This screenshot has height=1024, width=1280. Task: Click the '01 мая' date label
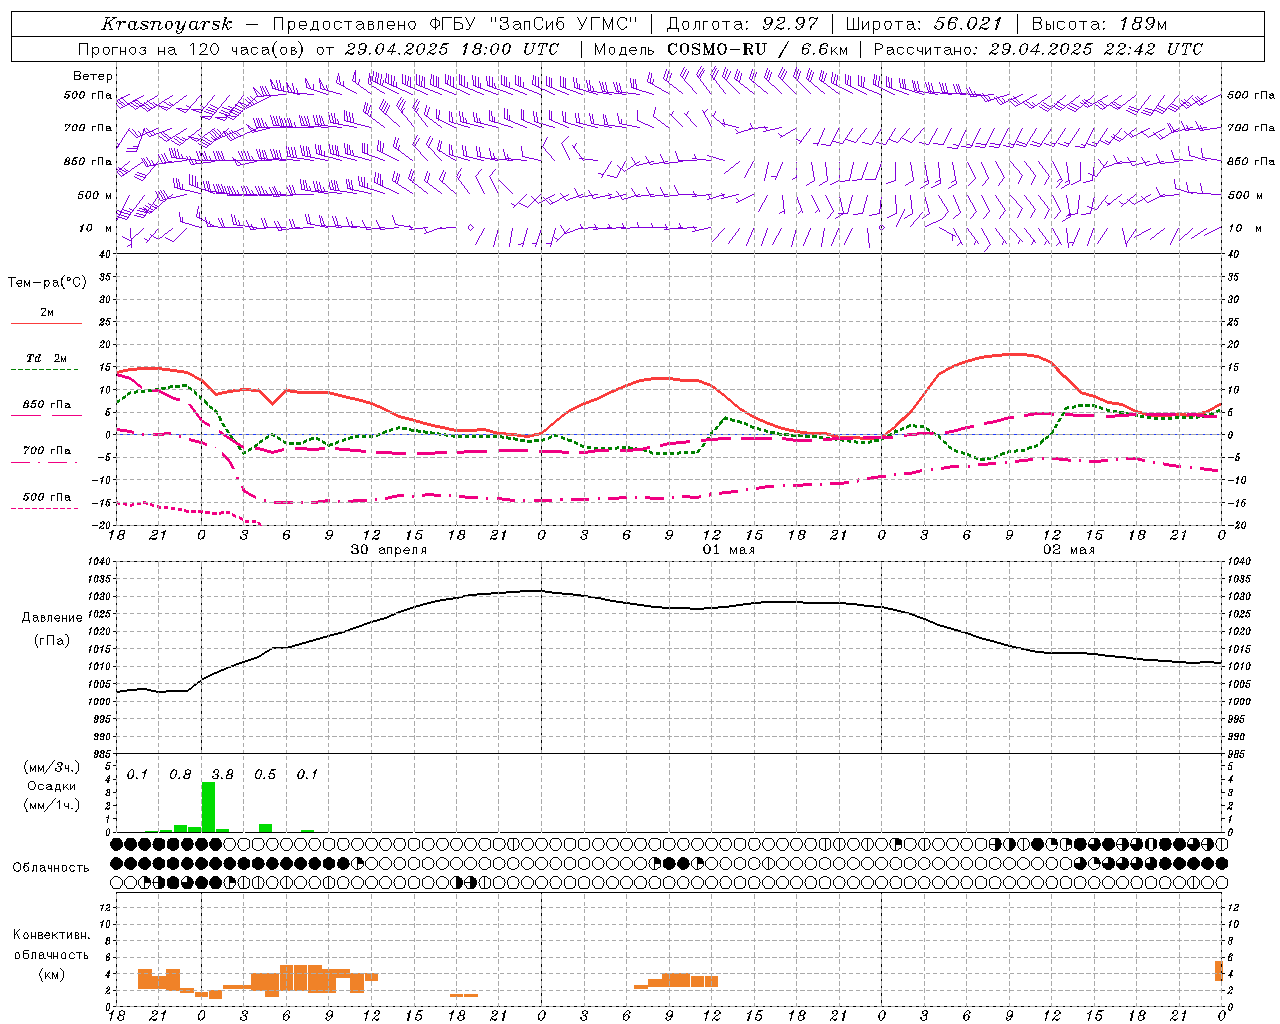[x=728, y=550]
